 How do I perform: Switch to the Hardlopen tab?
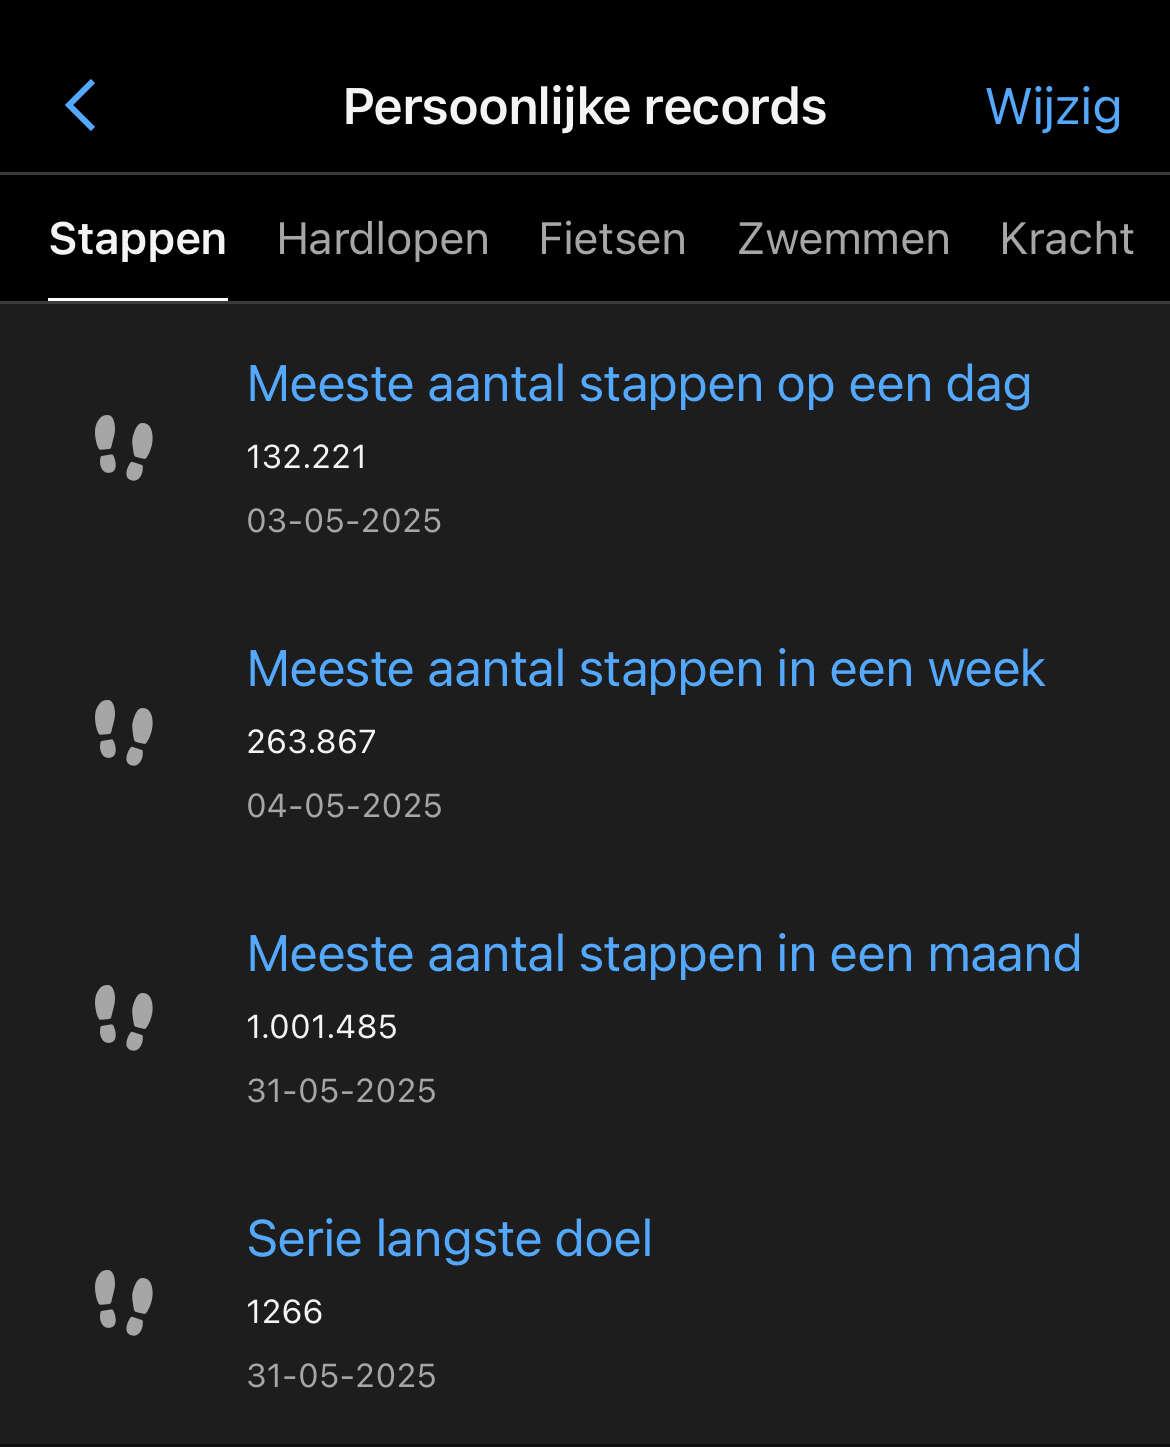pyautogui.click(x=383, y=240)
